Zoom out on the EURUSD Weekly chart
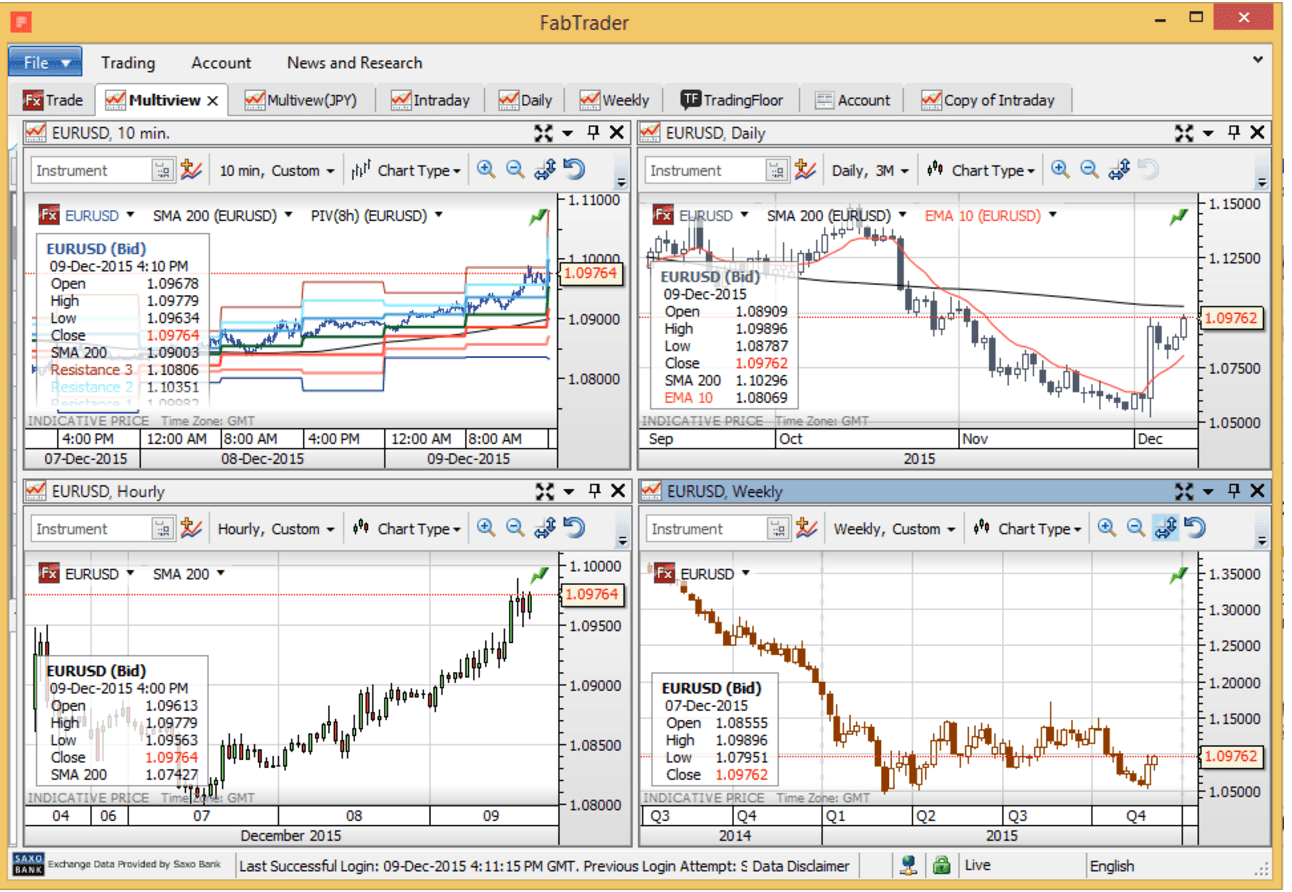This screenshot has width=1292, height=892. 1135,527
